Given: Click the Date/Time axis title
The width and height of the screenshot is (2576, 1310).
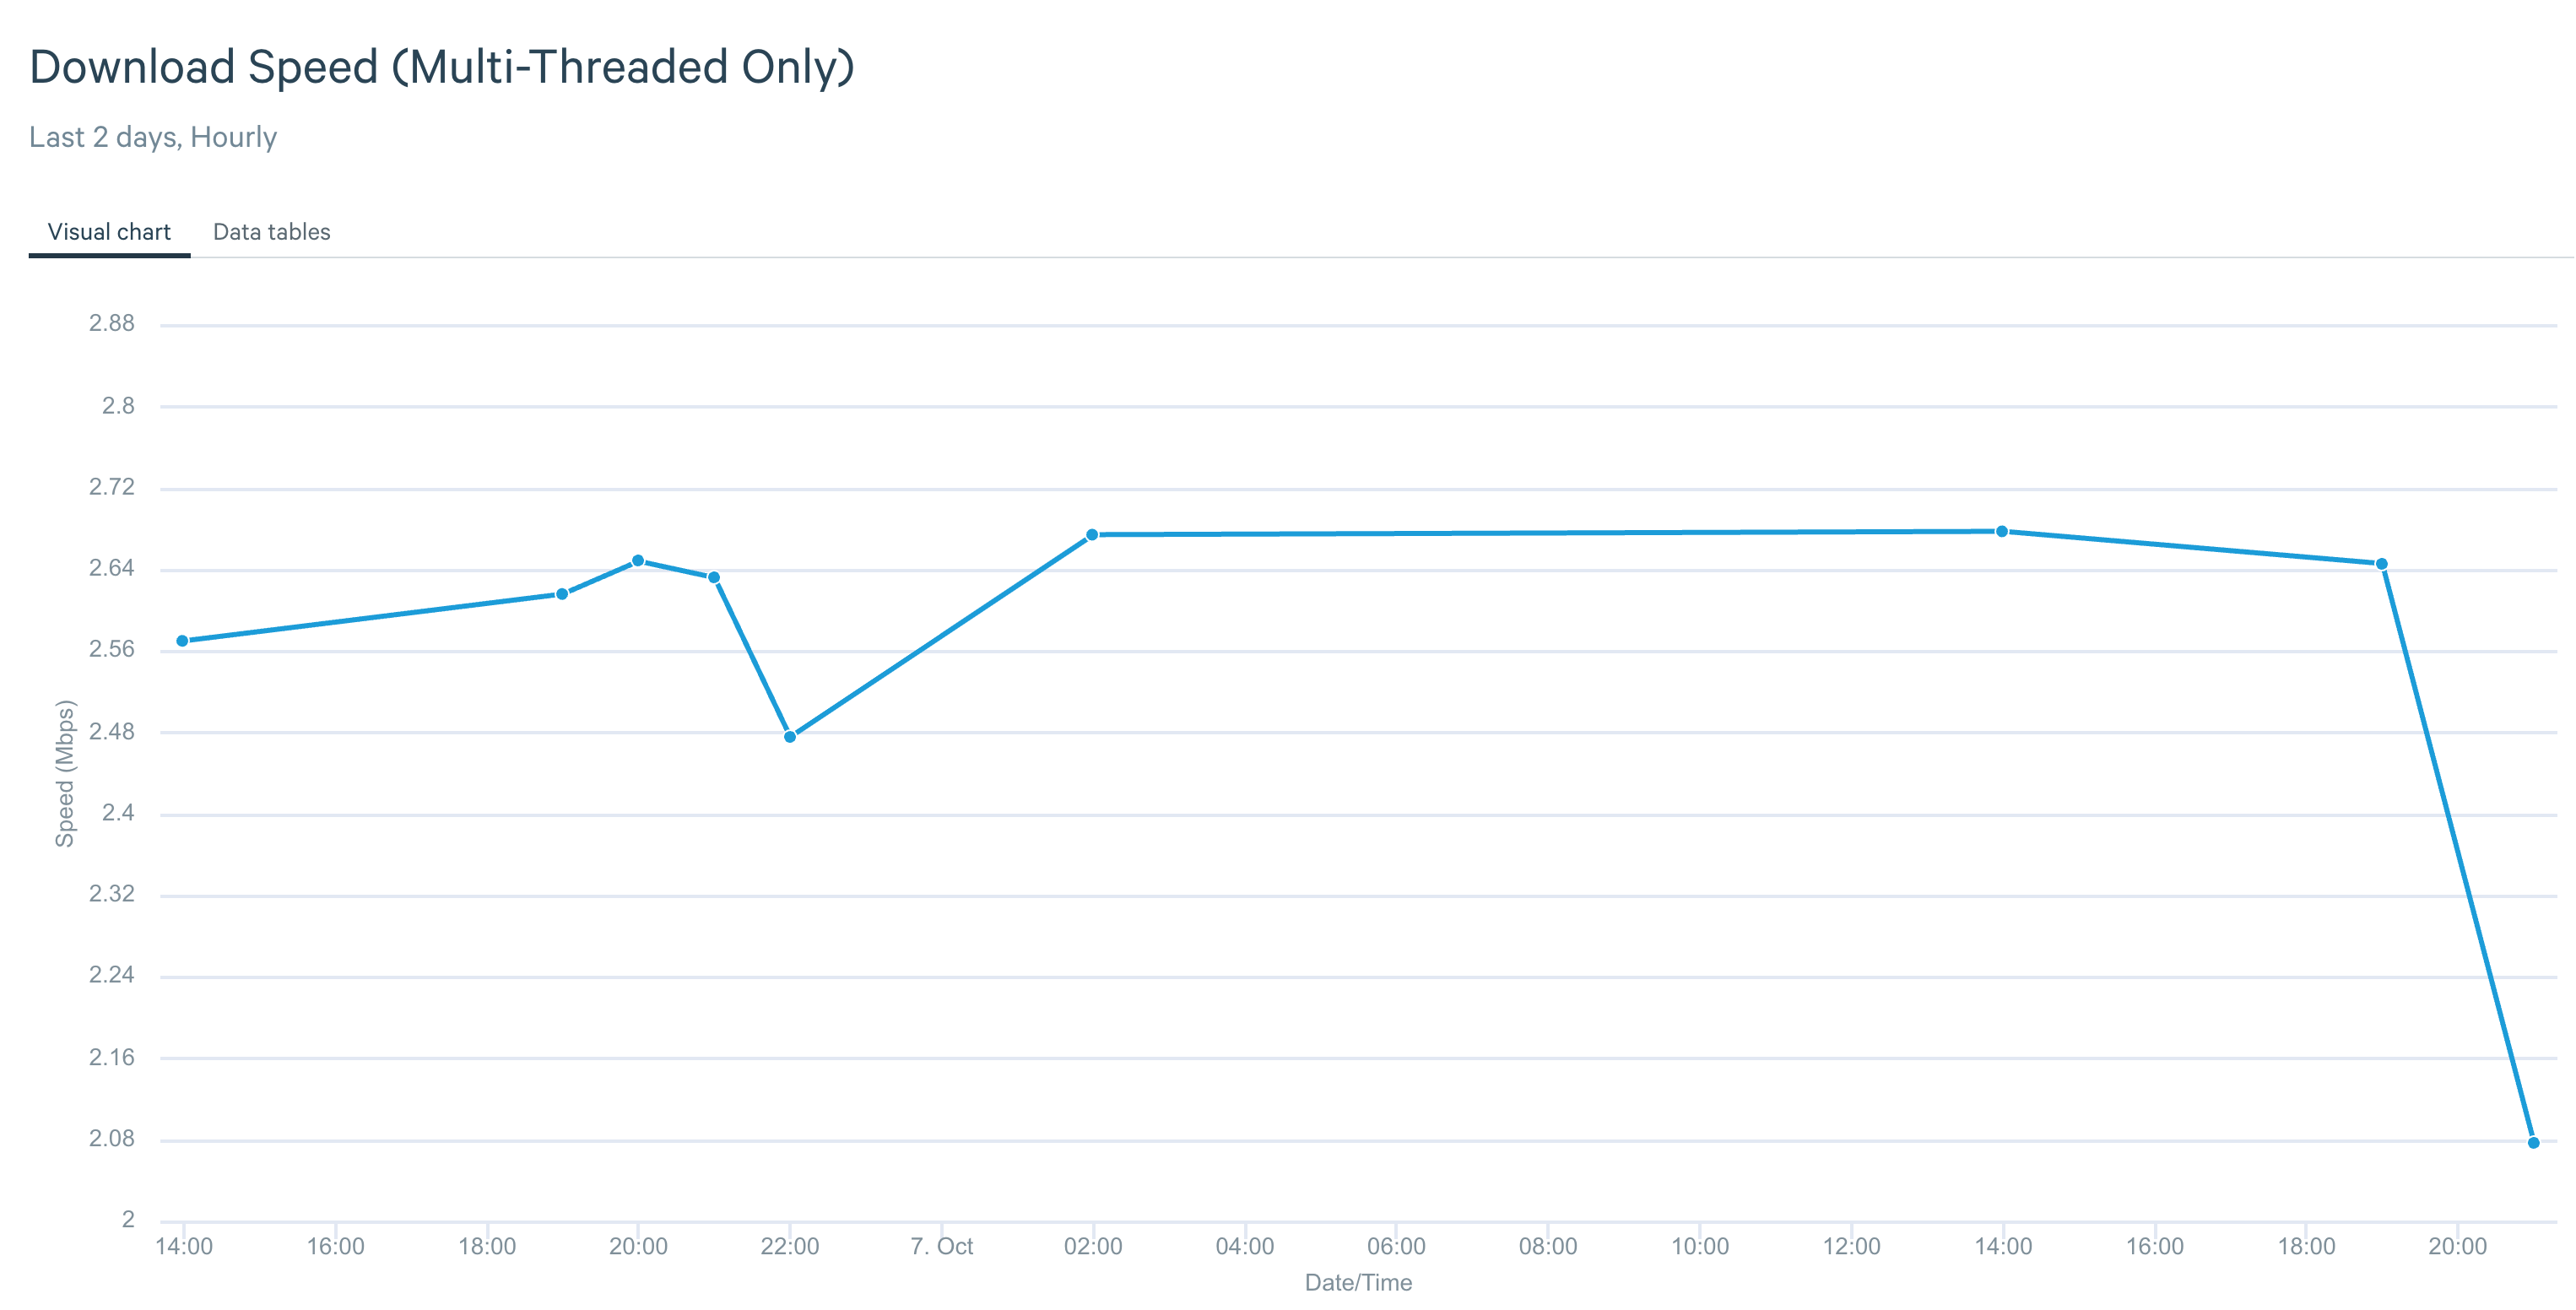Looking at the screenshot, I should pos(1358,1282).
